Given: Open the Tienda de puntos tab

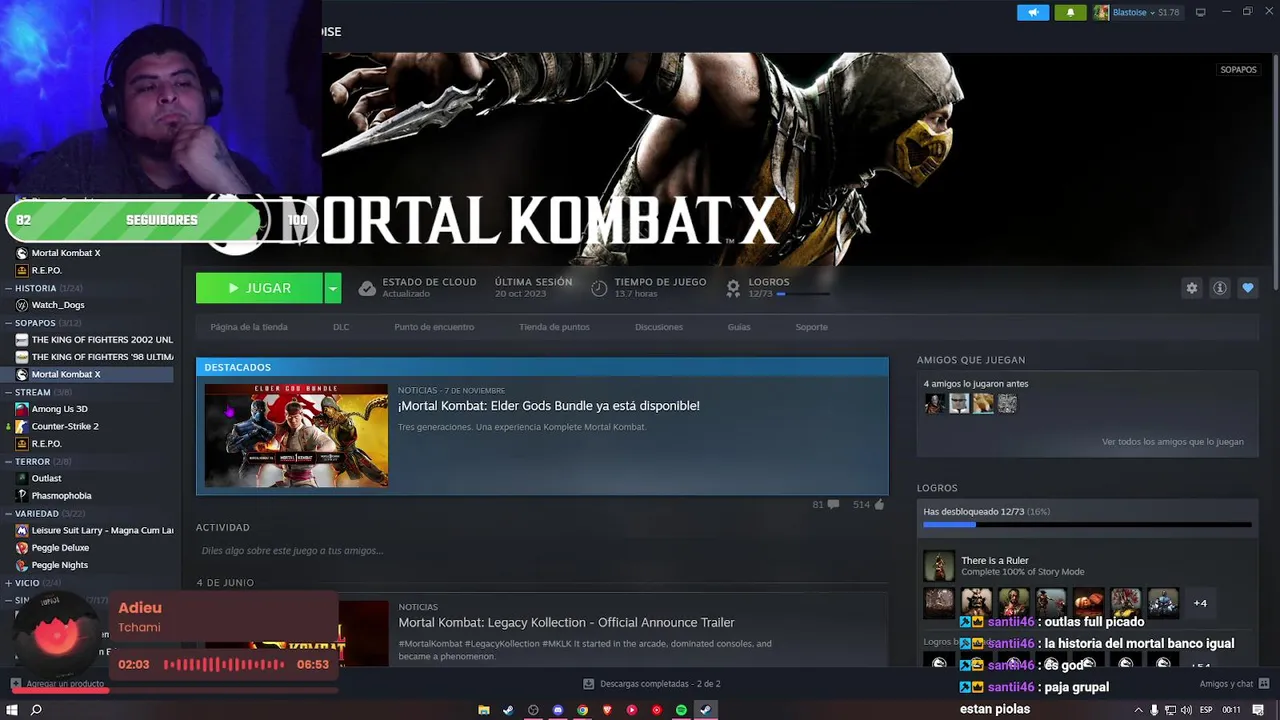Looking at the screenshot, I should [554, 327].
